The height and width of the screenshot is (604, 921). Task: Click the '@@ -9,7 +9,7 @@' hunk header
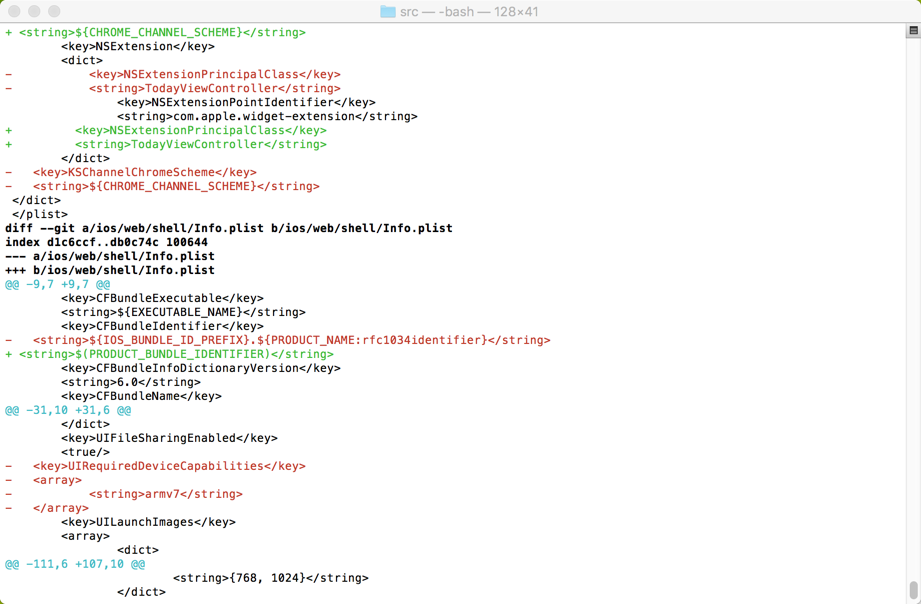tap(58, 284)
